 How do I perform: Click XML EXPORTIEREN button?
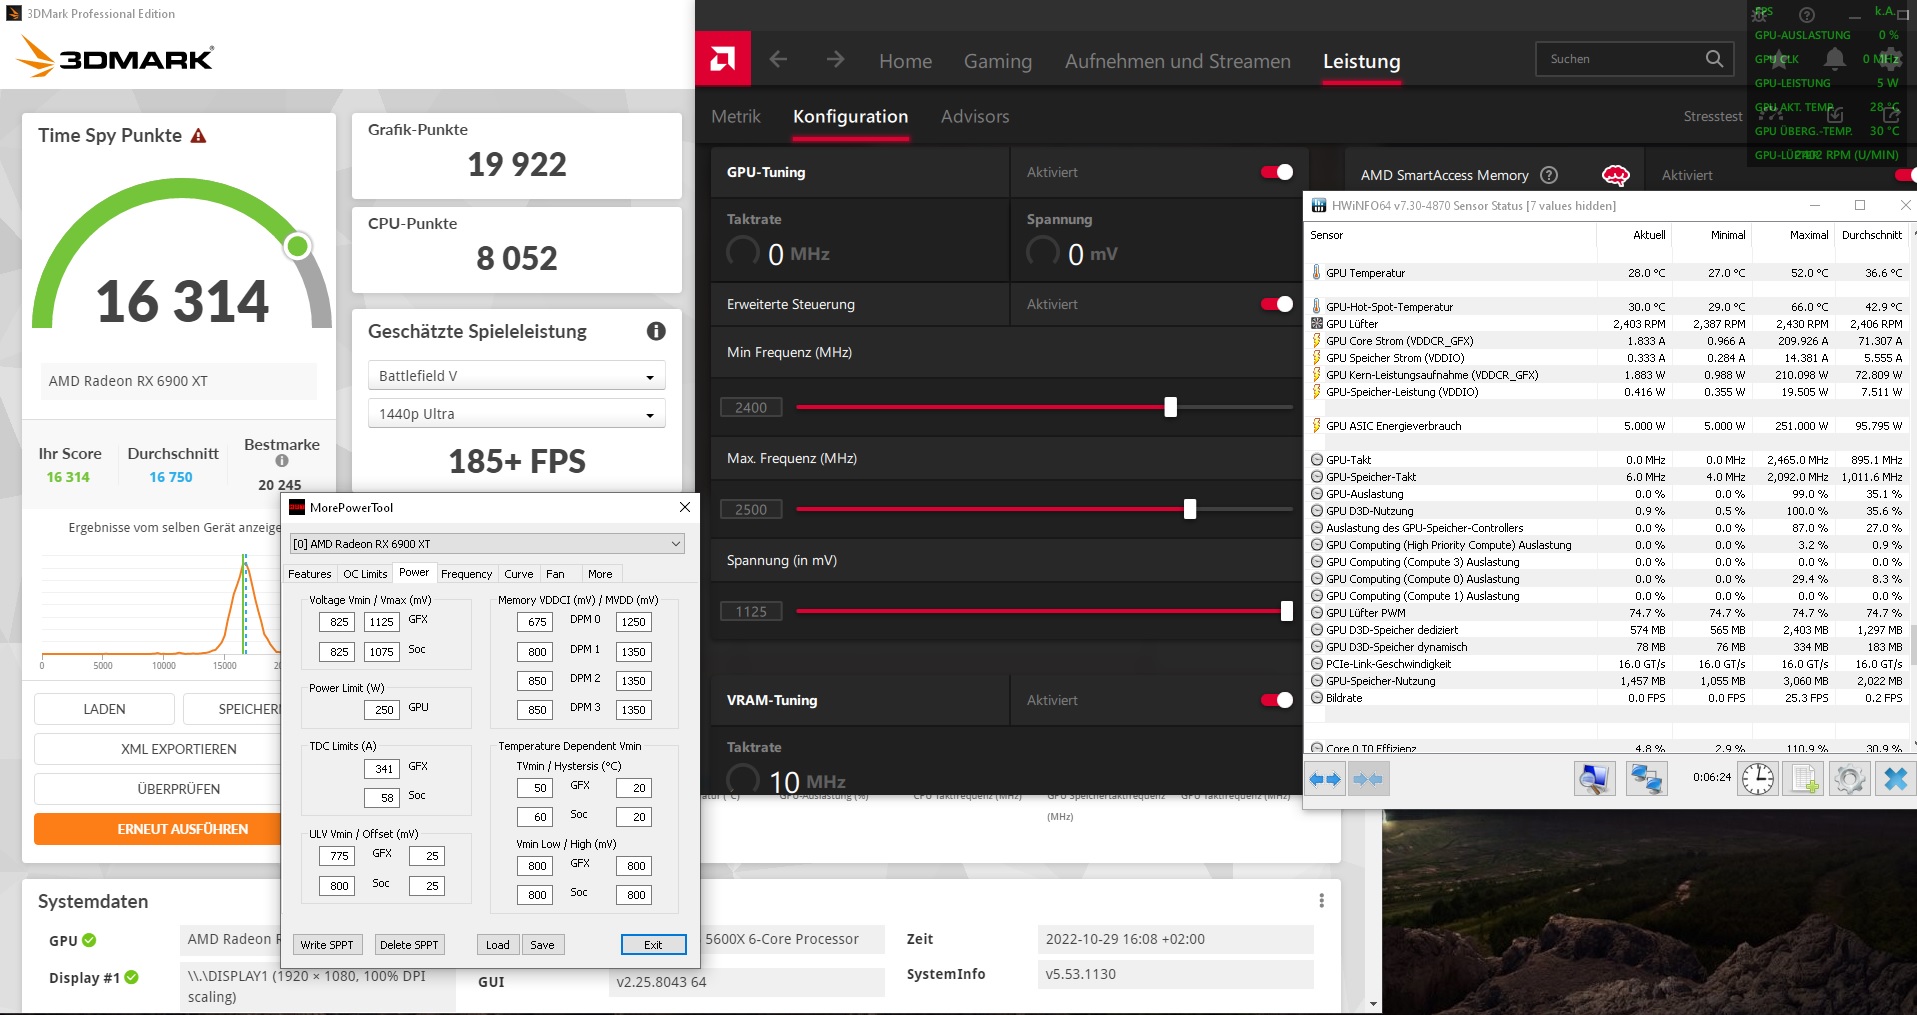pyautogui.click(x=178, y=749)
